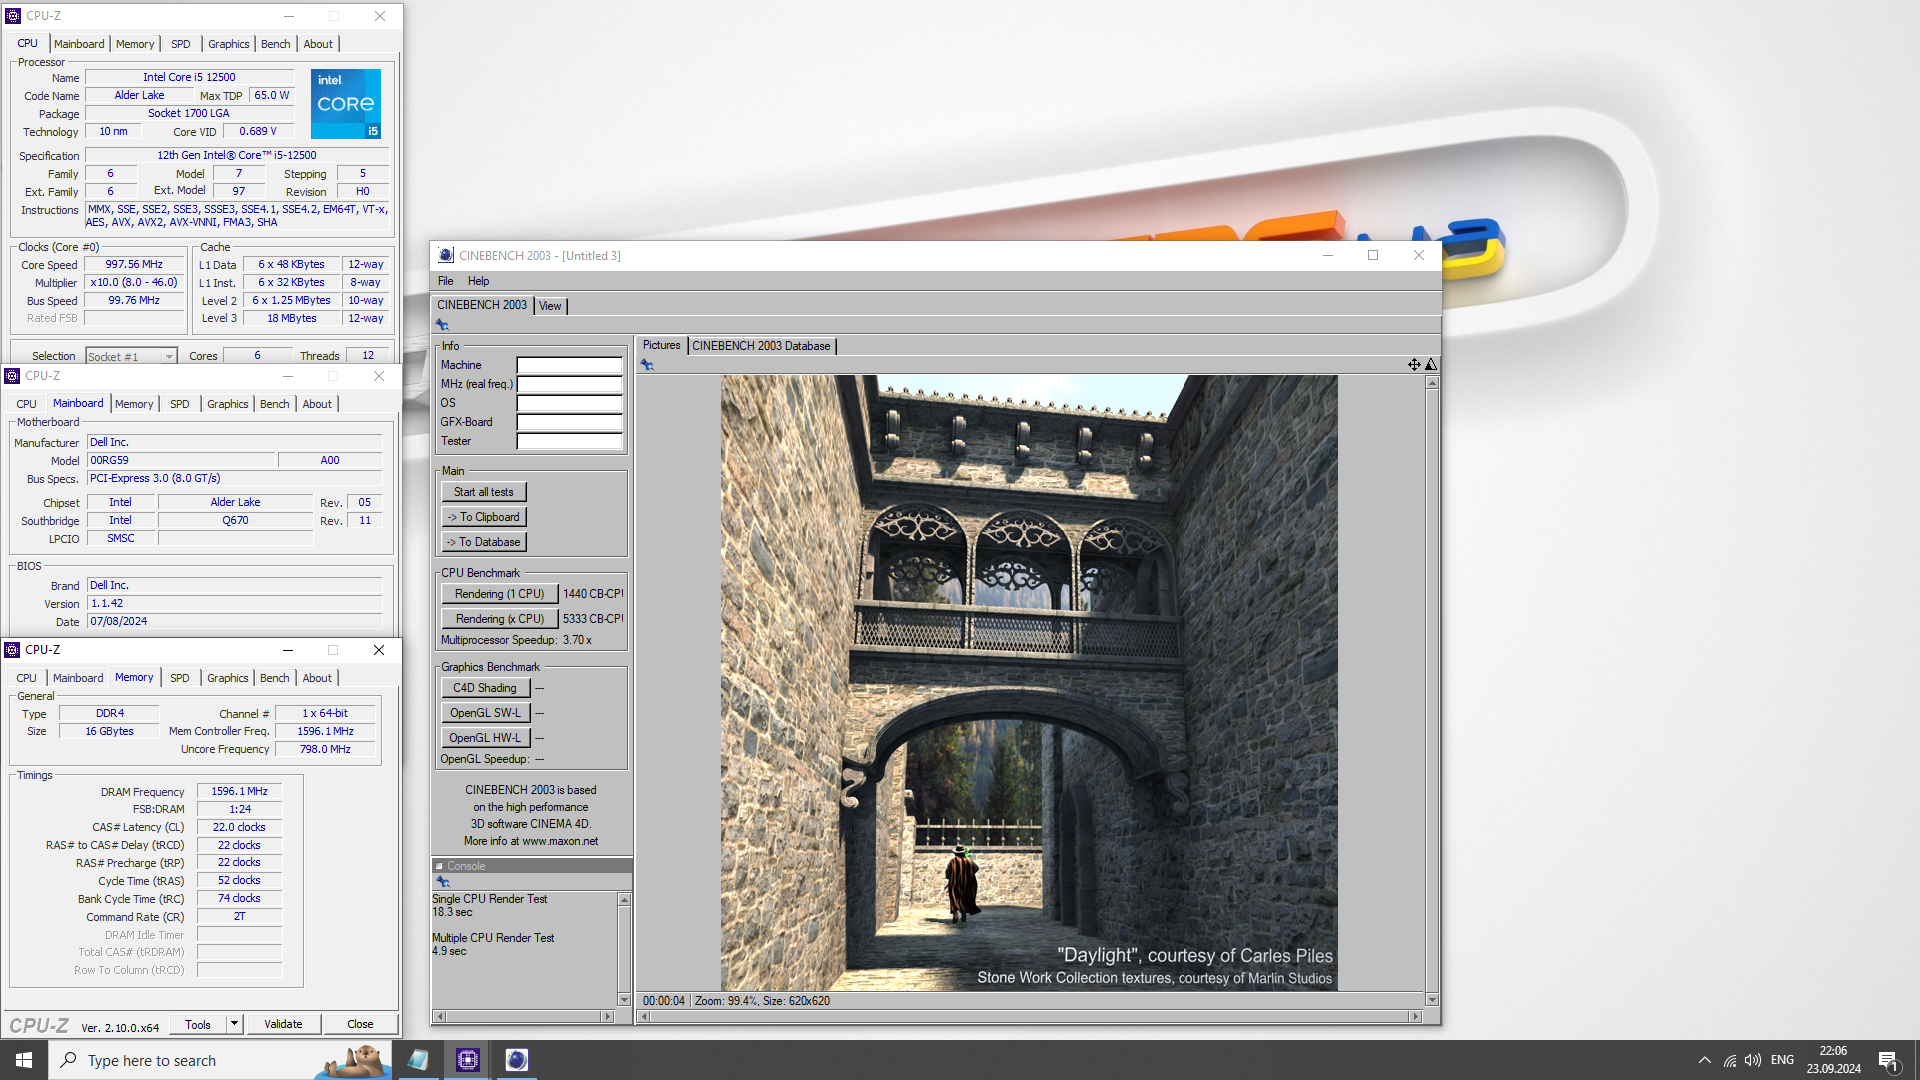Click the Validate button in CPU-Z
This screenshot has height=1080, width=1920.
(283, 1024)
